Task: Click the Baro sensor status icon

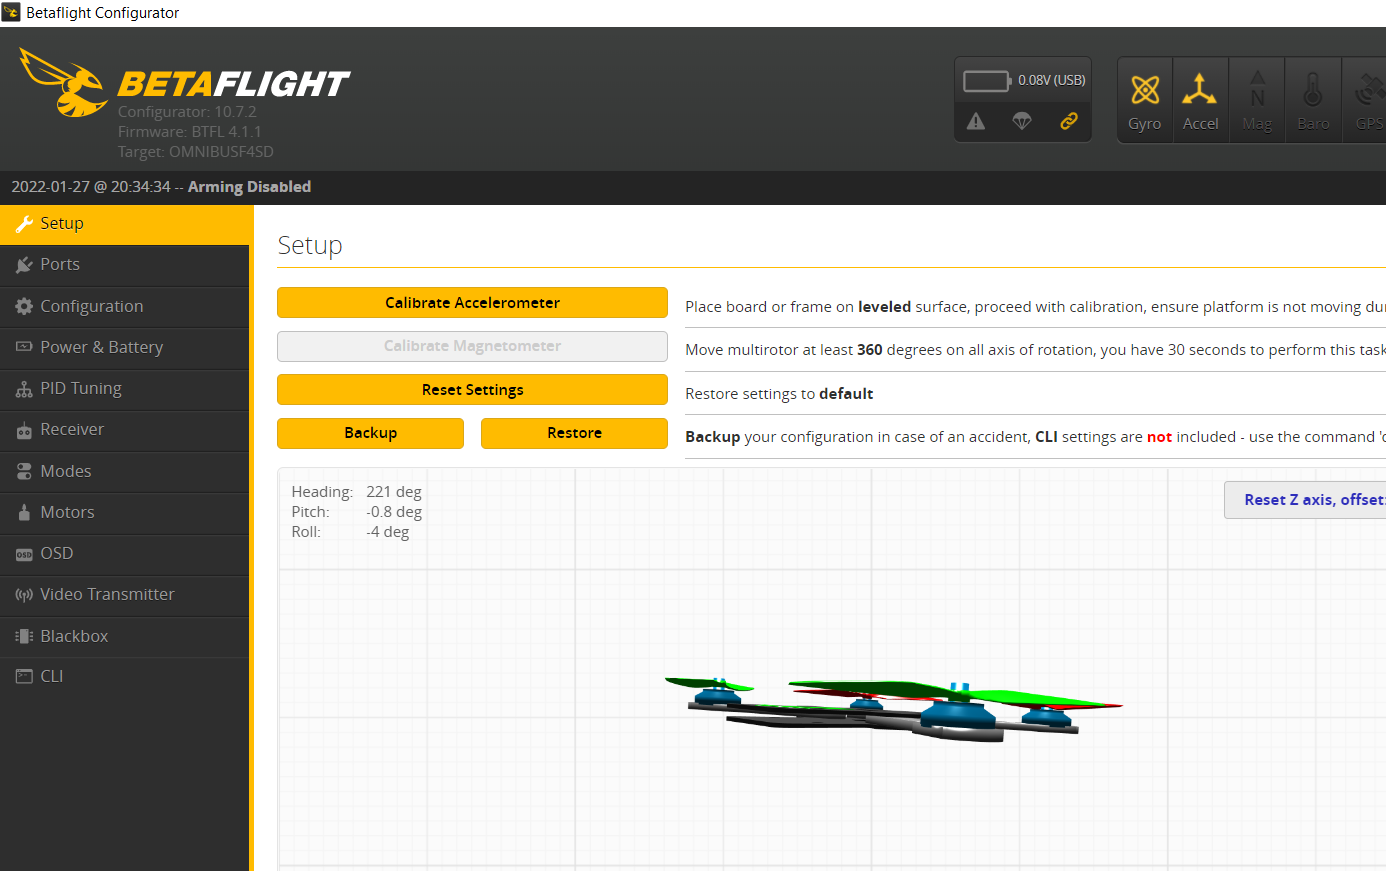Action: point(1313,100)
